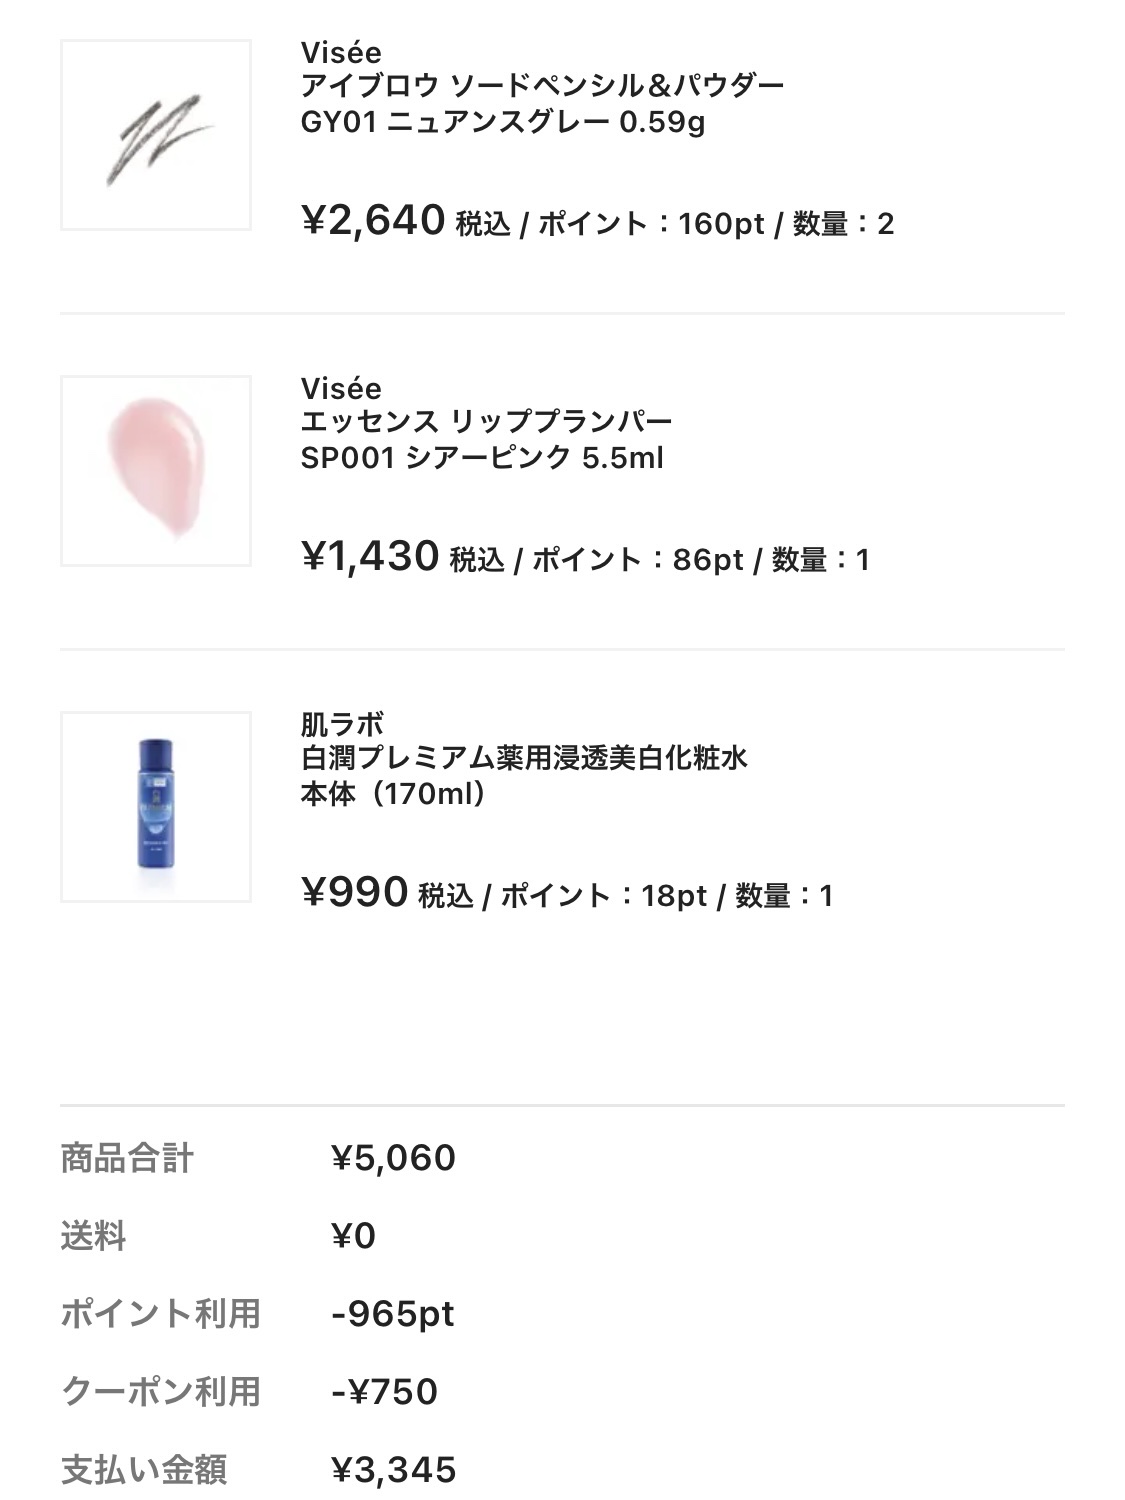Click the ¥2,640 price

[373, 221]
